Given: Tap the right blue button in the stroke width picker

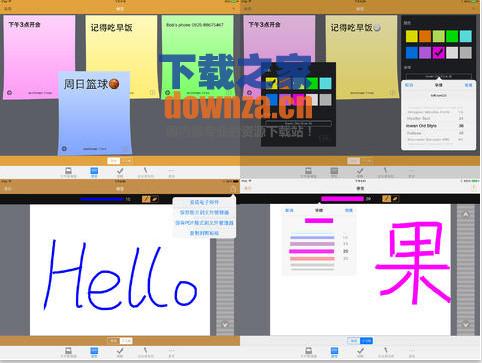Looking at the screenshot, I should point(349,210).
